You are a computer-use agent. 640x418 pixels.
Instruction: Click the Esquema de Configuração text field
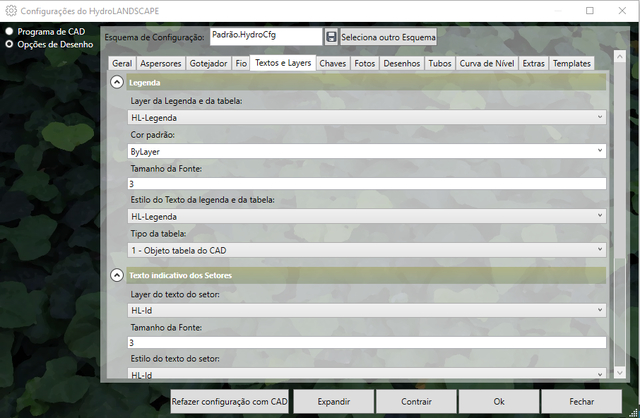click(265, 36)
